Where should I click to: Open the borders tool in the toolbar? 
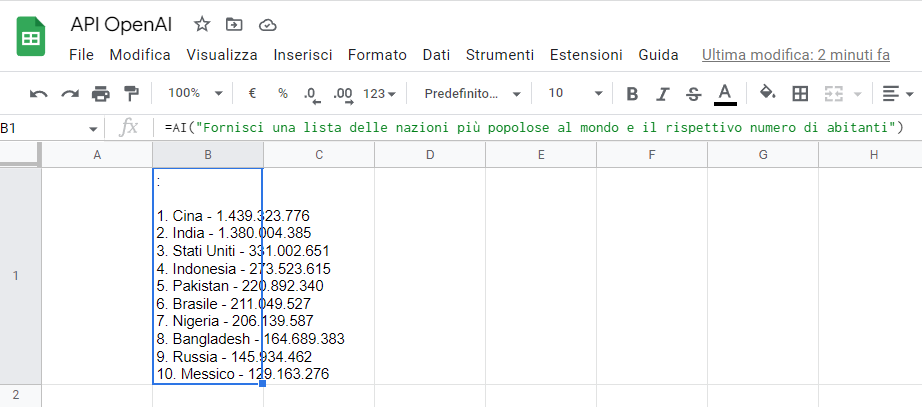800,93
